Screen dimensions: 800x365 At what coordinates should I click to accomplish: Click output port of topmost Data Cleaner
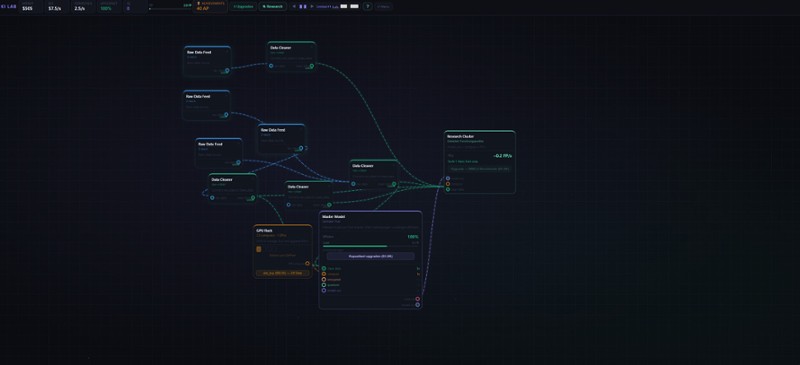click(312, 66)
